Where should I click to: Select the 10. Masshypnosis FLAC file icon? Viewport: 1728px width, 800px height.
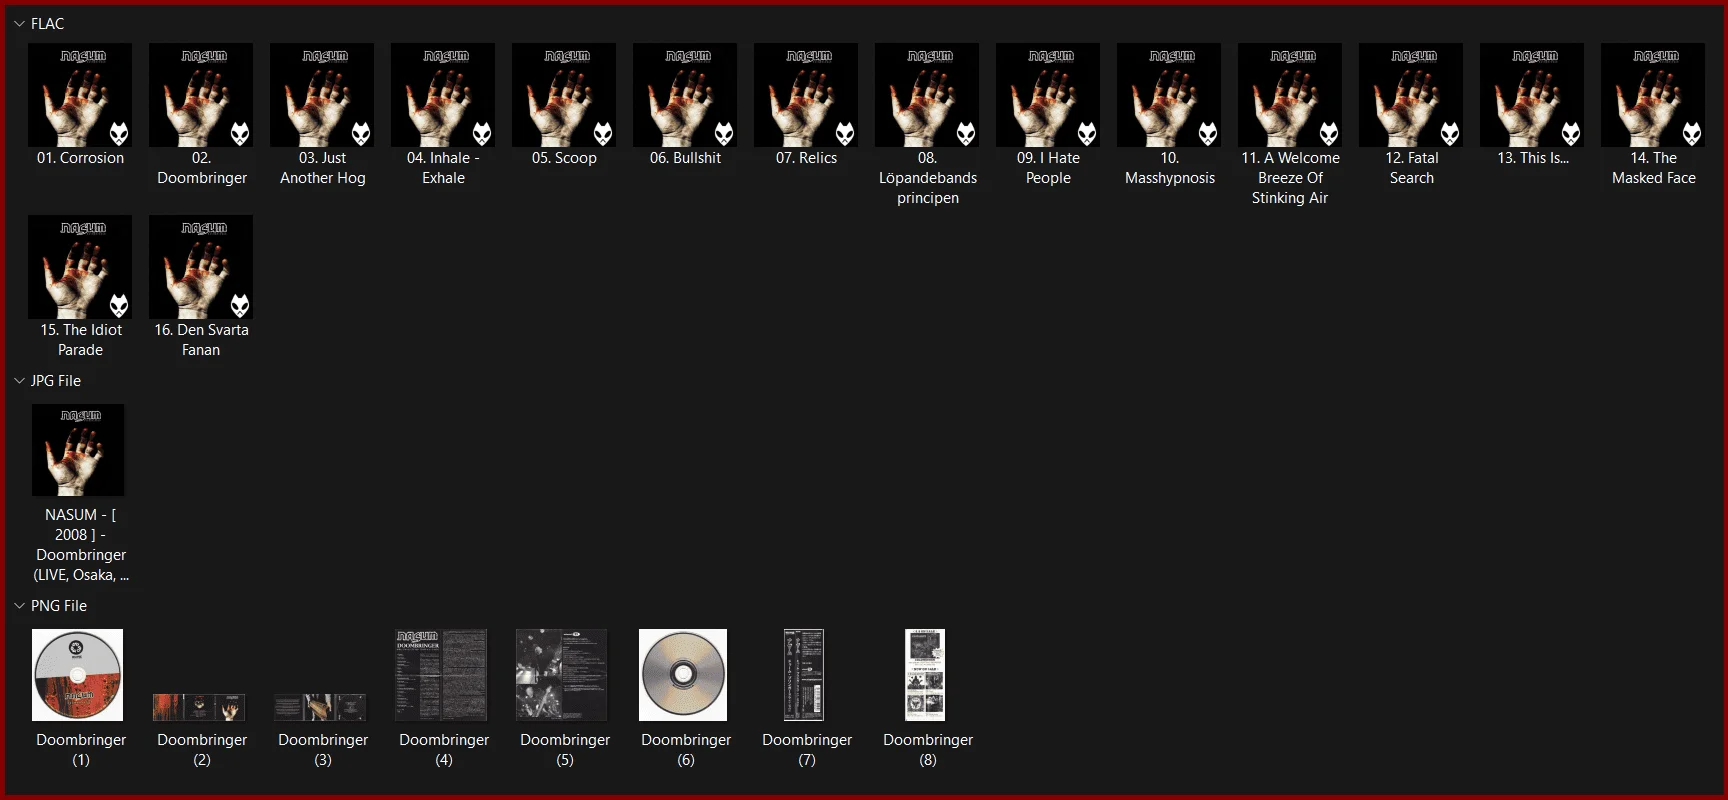[1169, 95]
